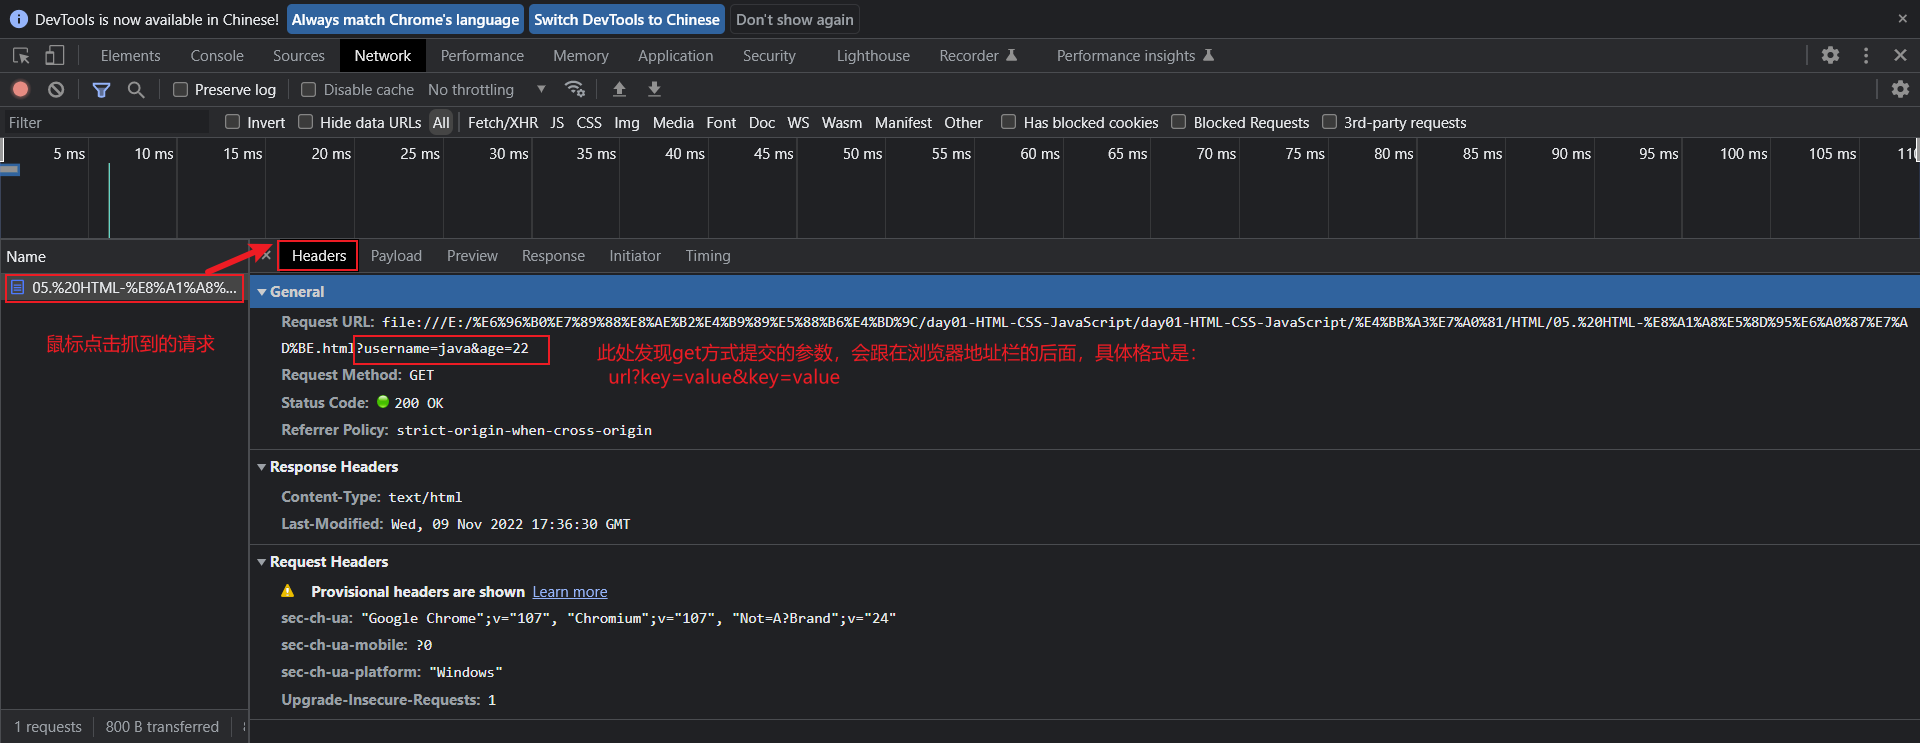This screenshot has height=743, width=1920.
Task: Select the Headers detail tab
Action: tap(319, 256)
